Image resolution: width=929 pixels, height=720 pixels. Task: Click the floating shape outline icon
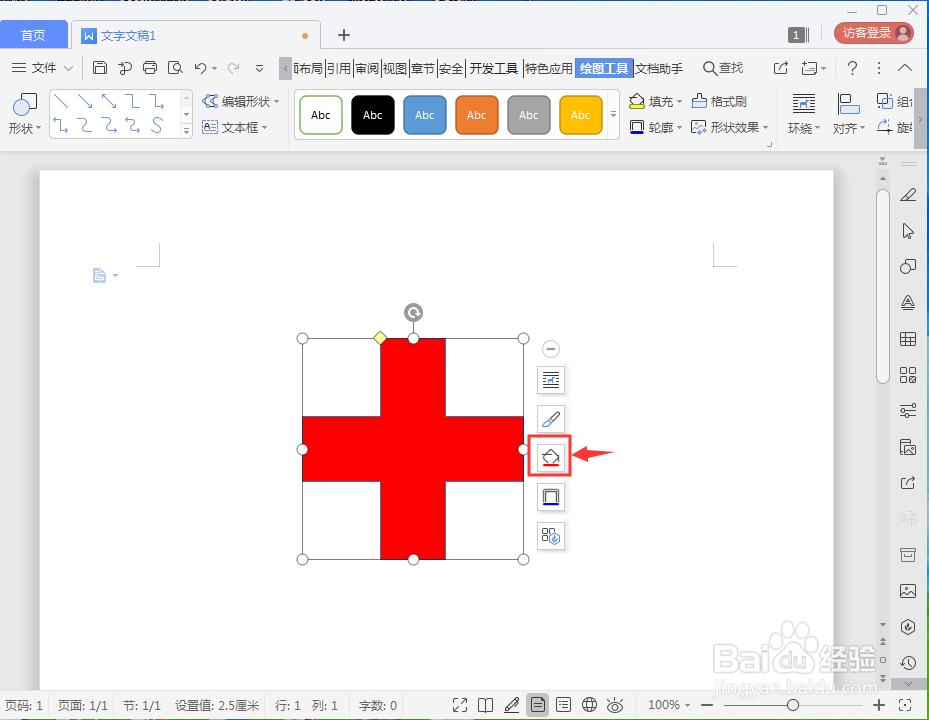(x=551, y=497)
